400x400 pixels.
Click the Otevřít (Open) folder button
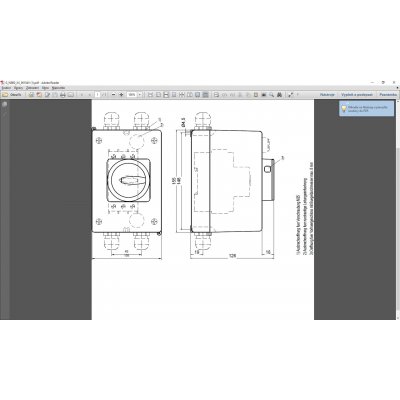pos(12,95)
